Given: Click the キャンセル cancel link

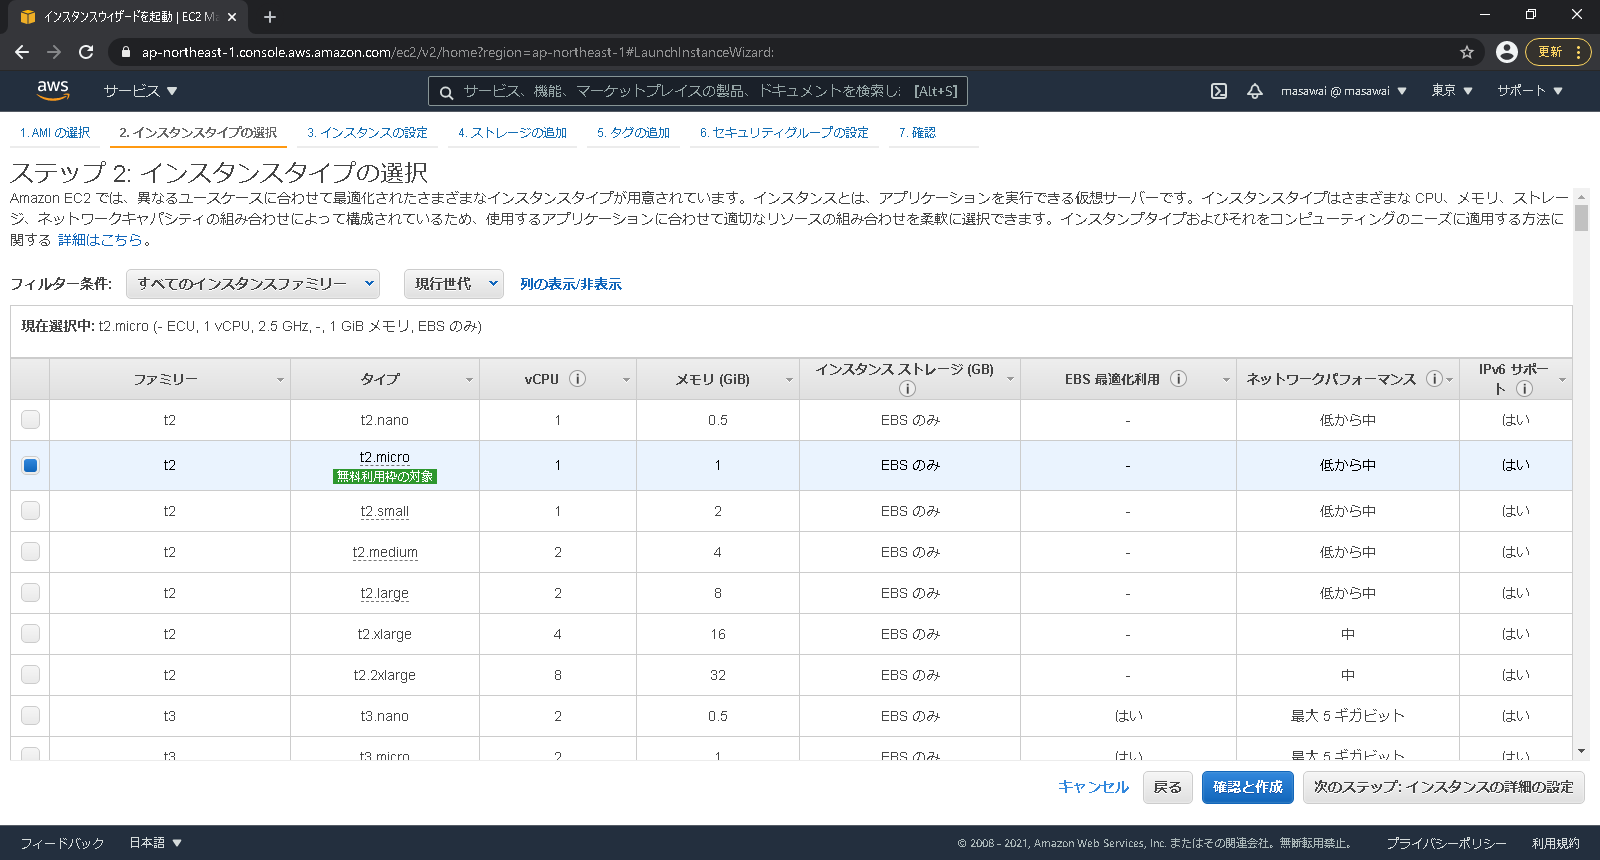Looking at the screenshot, I should 1094,787.
